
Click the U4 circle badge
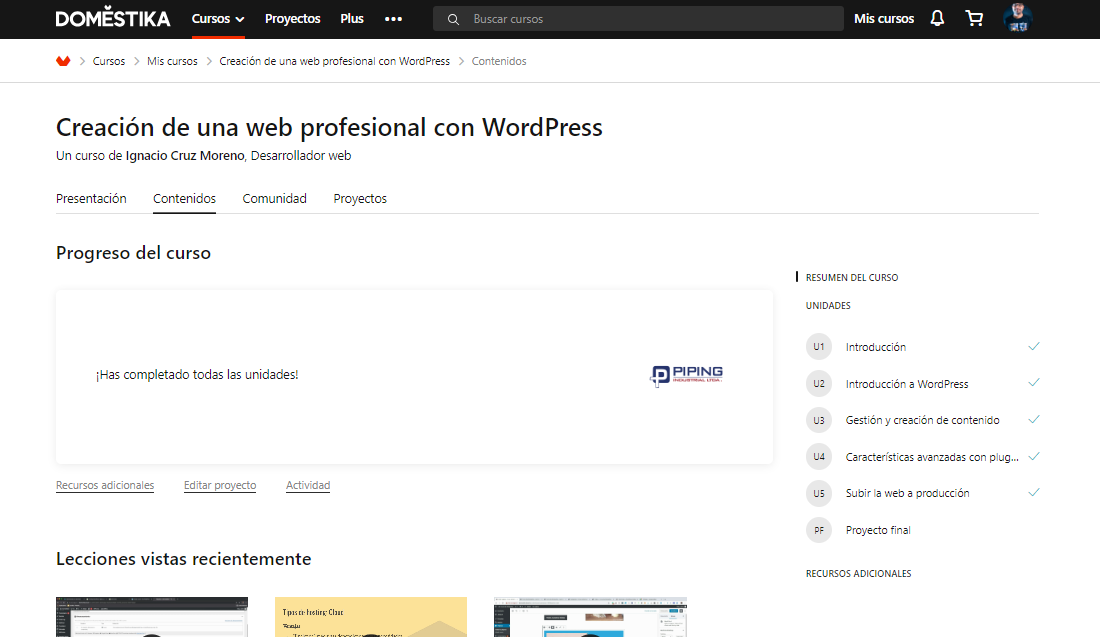(x=819, y=457)
